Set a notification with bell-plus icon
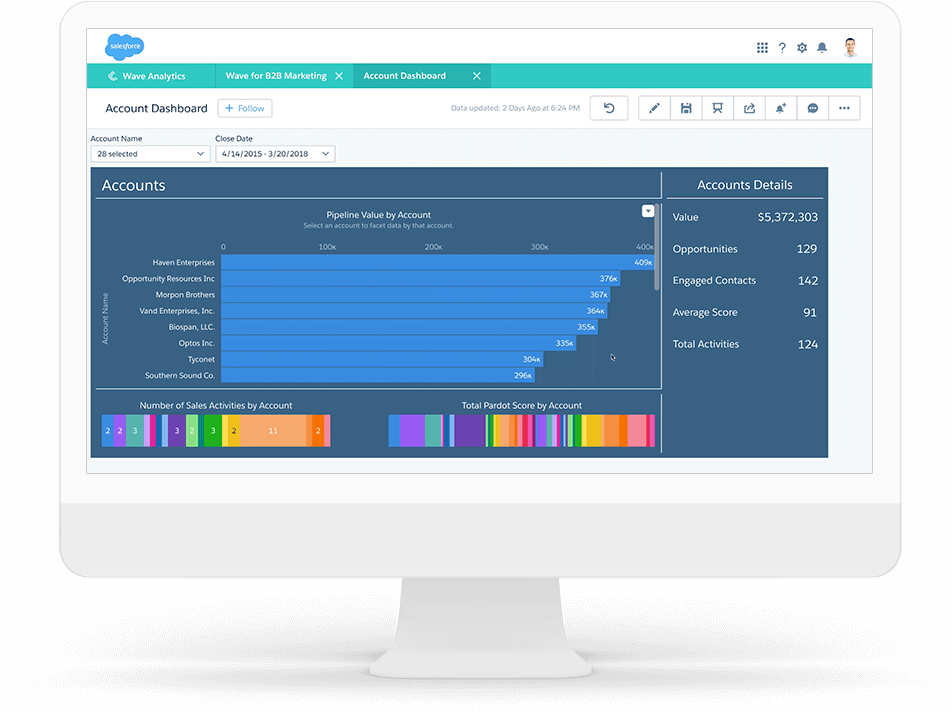Screen dimensions: 952x712 pos(781,108)
